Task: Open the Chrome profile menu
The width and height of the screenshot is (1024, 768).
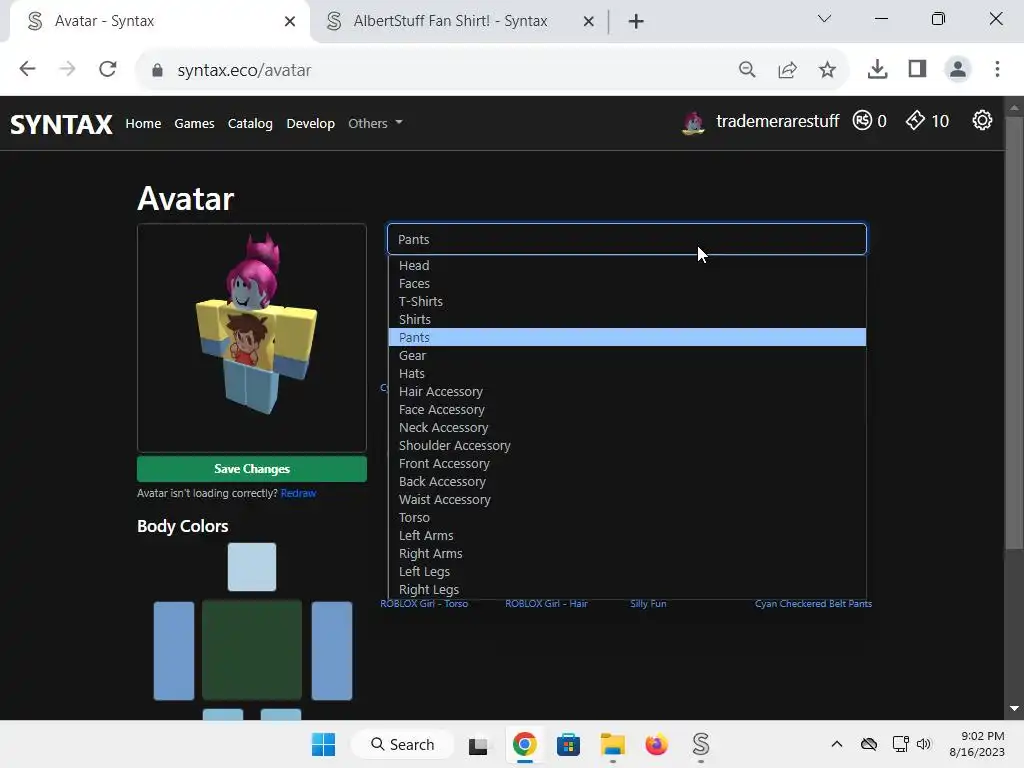Action: (958, 69)
